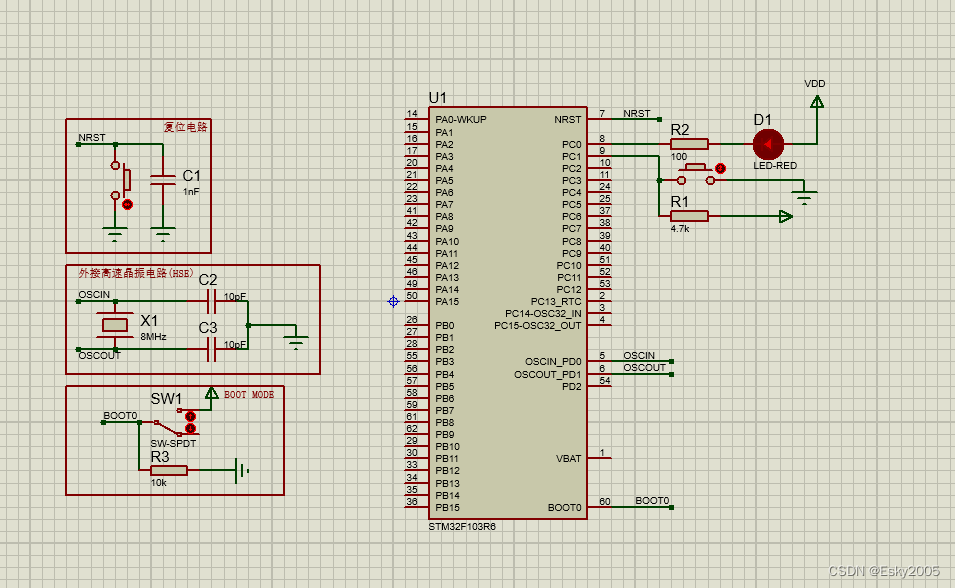Click the OSCIN_PD0 pin label
Image resolution: width=955 pixels, height=588 pixels.
(554, 361)
